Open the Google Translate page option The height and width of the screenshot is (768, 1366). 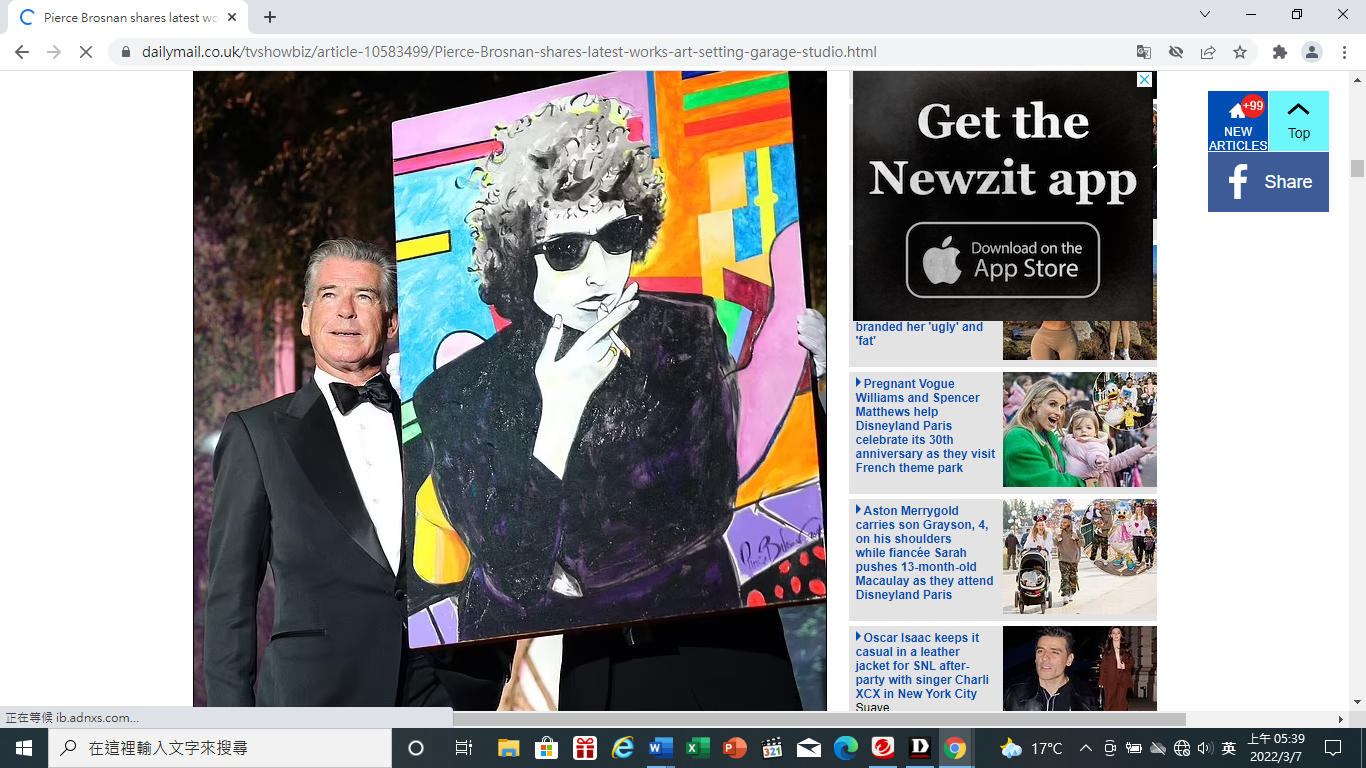coord(1144,52)
